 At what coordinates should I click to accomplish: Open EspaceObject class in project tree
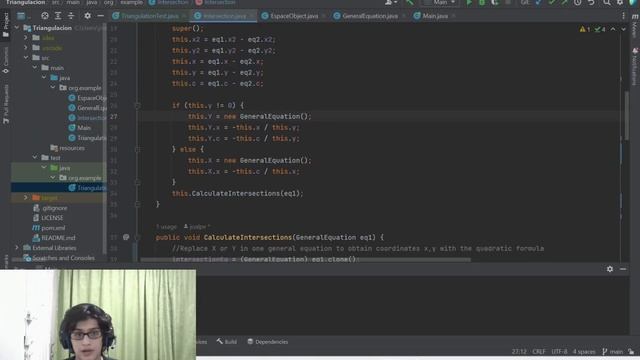88,98
